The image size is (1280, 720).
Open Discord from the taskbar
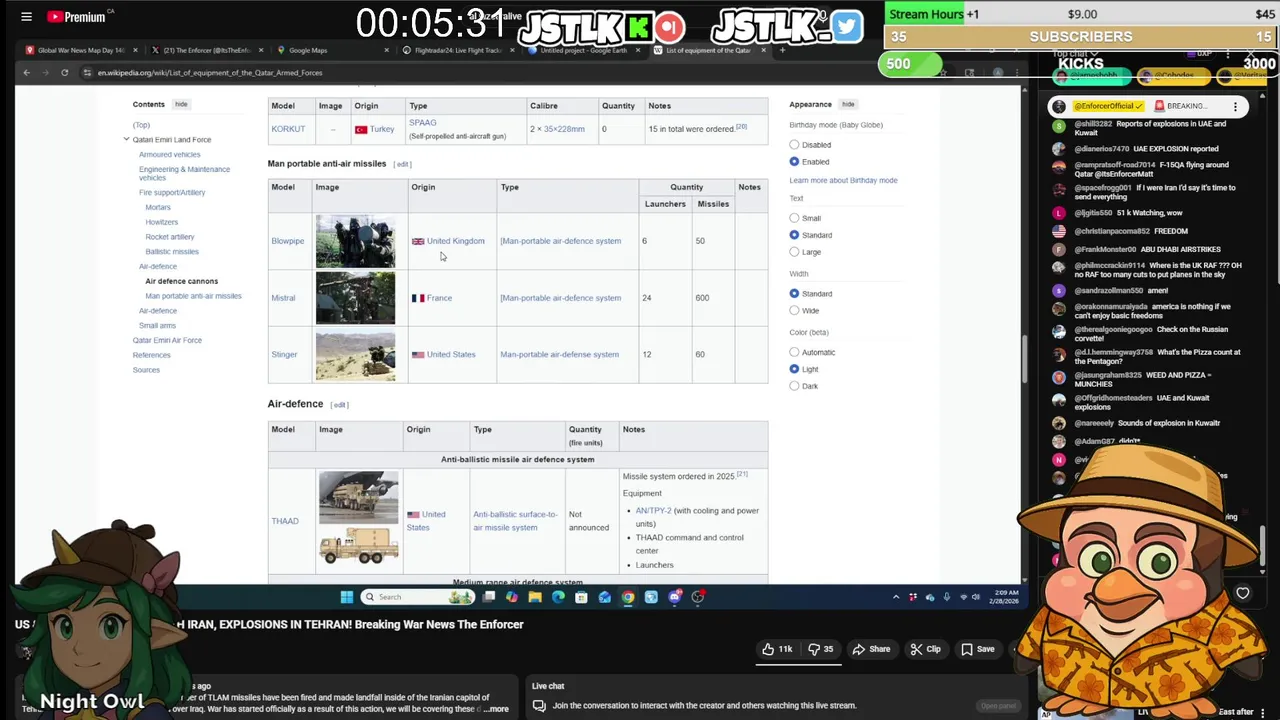(674, 597)
